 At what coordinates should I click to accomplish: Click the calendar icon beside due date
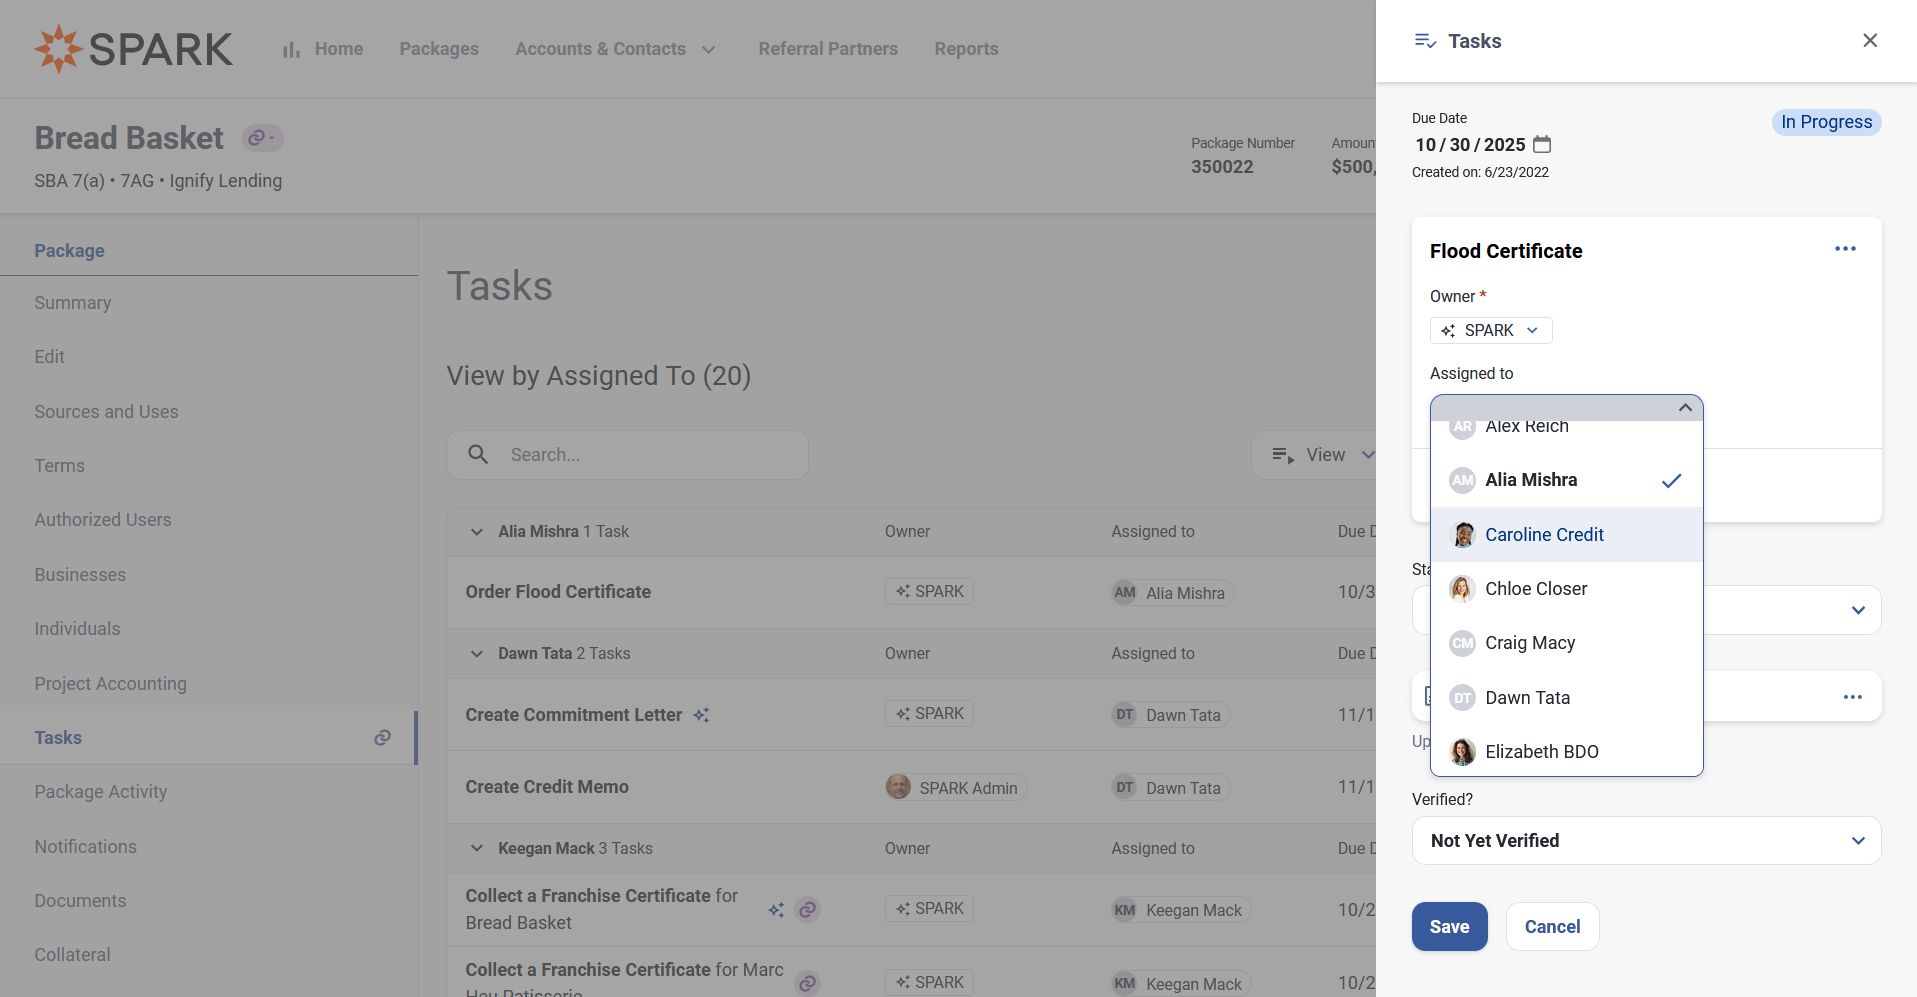tap(1542, 144)
